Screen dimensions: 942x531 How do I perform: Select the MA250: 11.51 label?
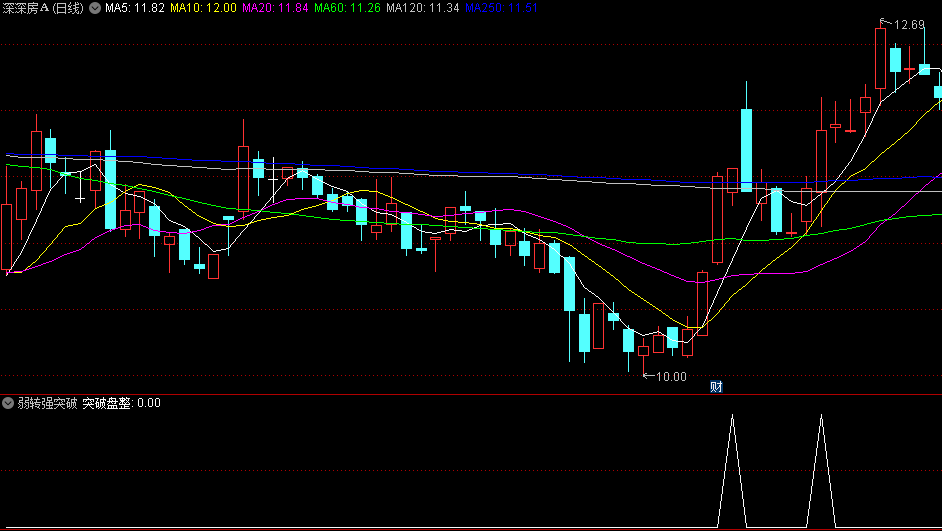click(x=501, y=8)
